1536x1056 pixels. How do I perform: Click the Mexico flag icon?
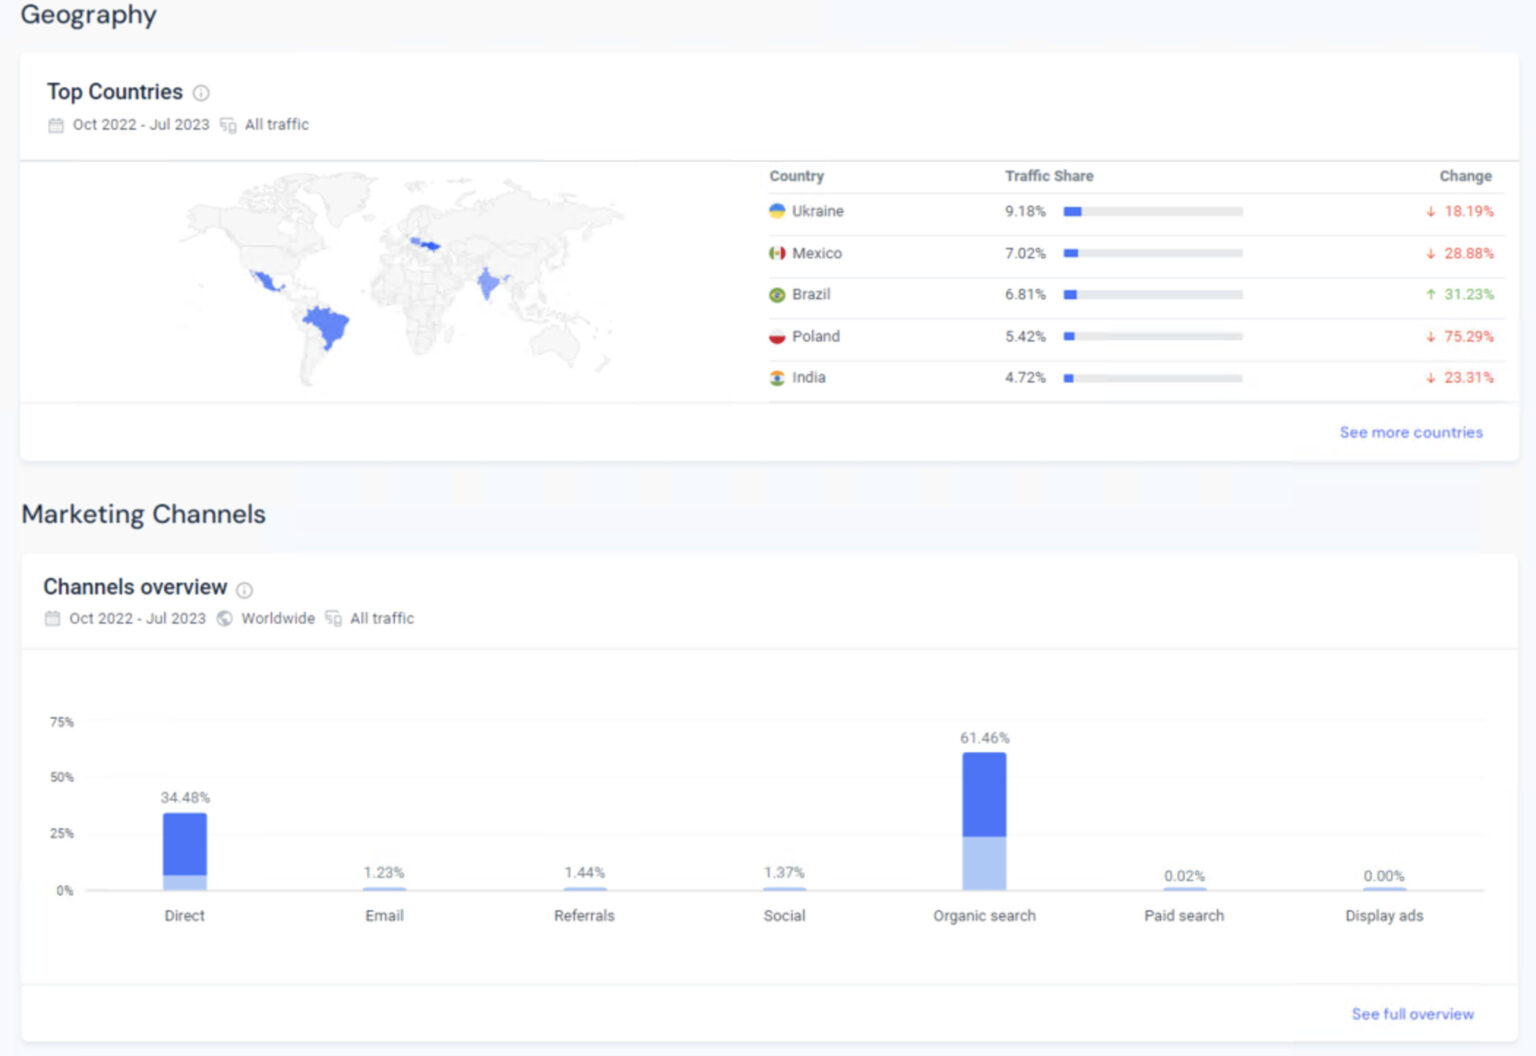pyautogui.click(x=777, y=253)
